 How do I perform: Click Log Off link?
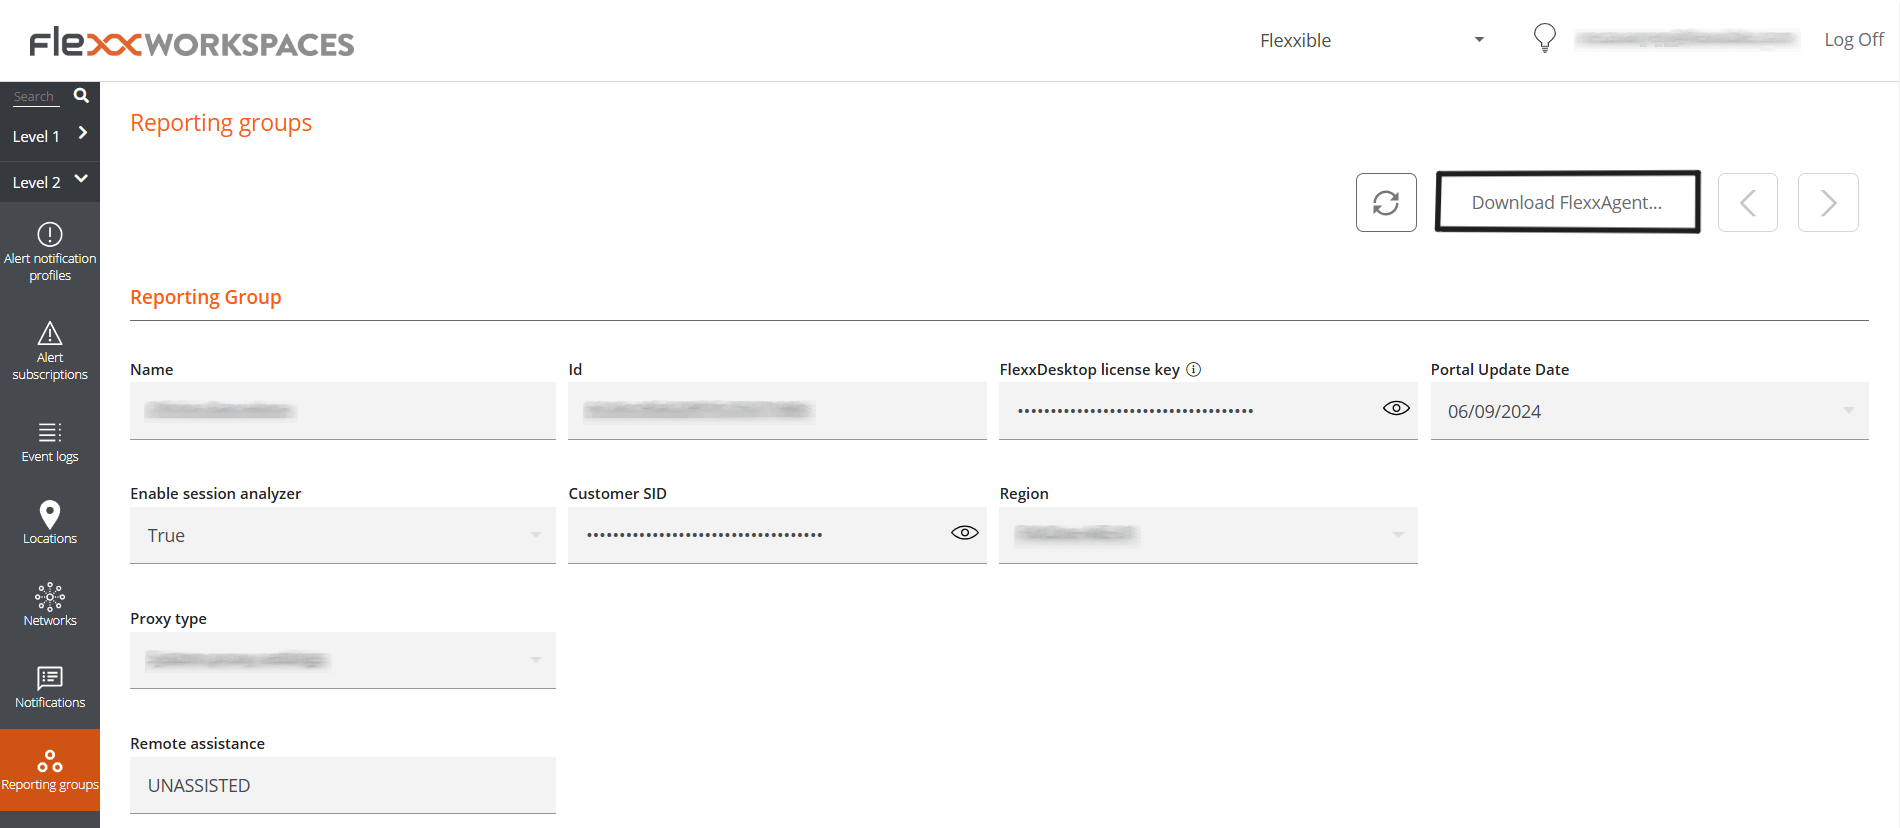tap(1854, 40)
